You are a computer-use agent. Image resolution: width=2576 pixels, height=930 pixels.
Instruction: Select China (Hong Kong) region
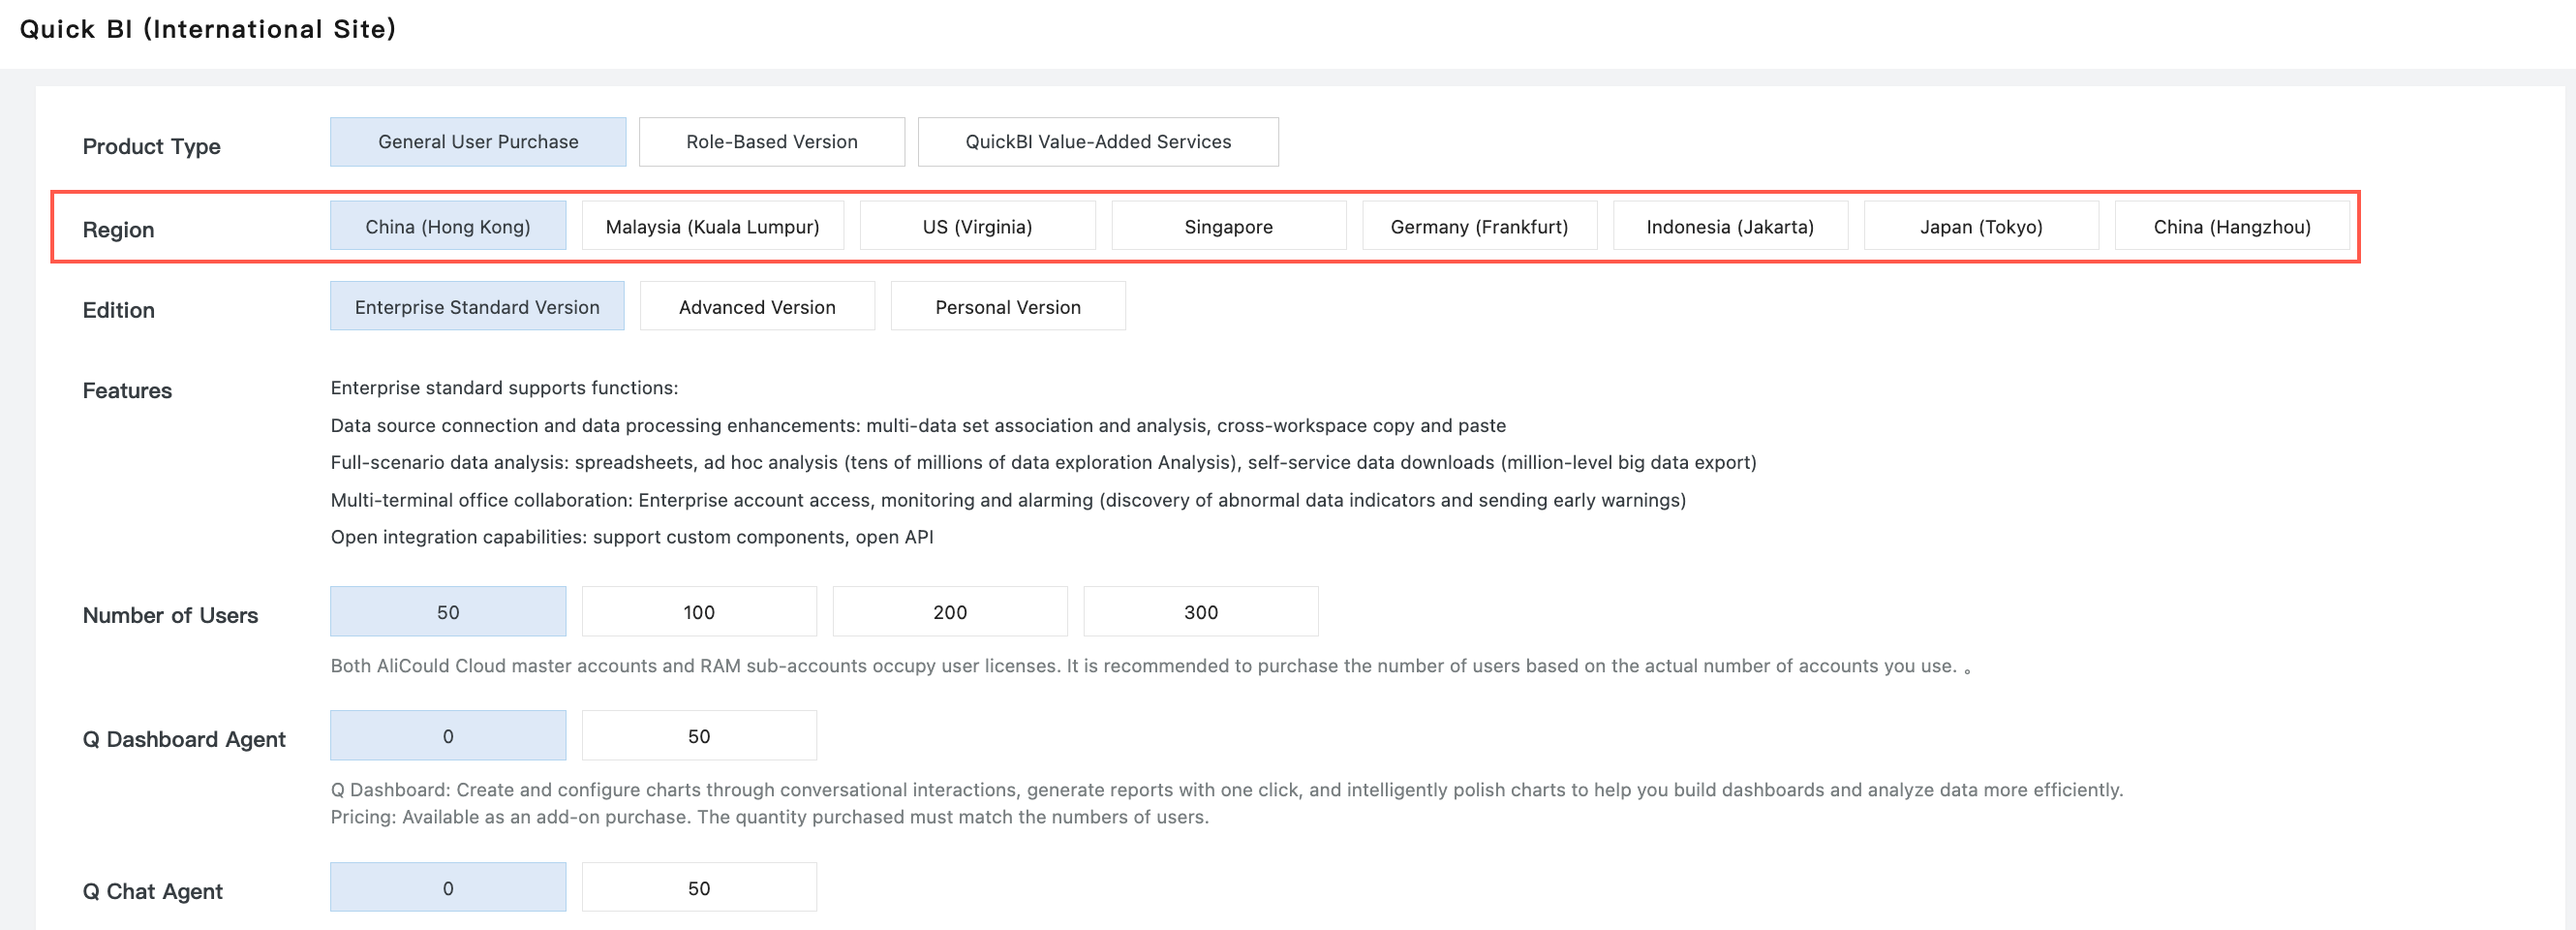point(448,226)
